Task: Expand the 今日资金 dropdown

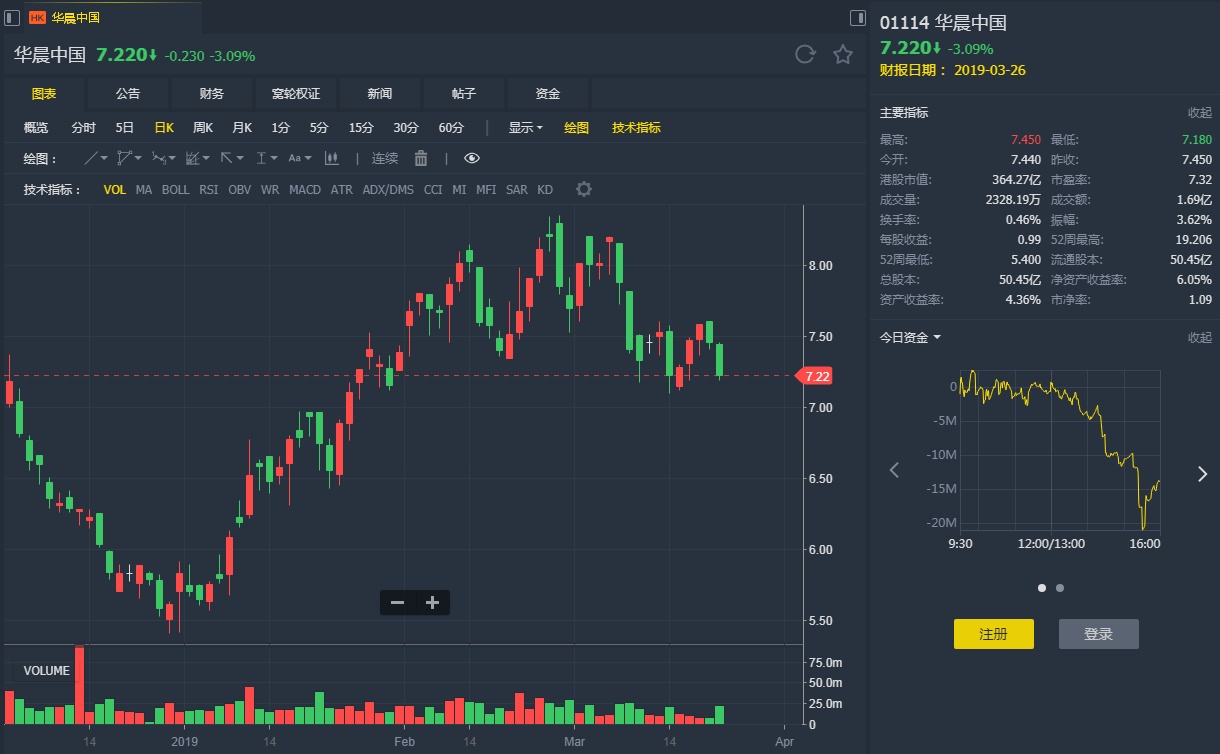Action: [x=910, y=338]
